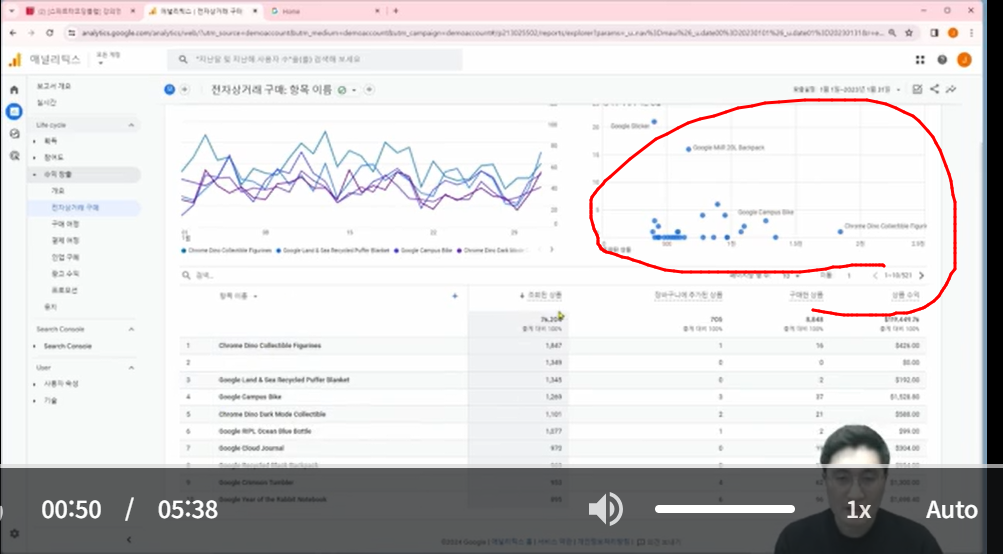Click the Google Sticker scatter point
The image size is (1003, 556).
click(654, 122)
